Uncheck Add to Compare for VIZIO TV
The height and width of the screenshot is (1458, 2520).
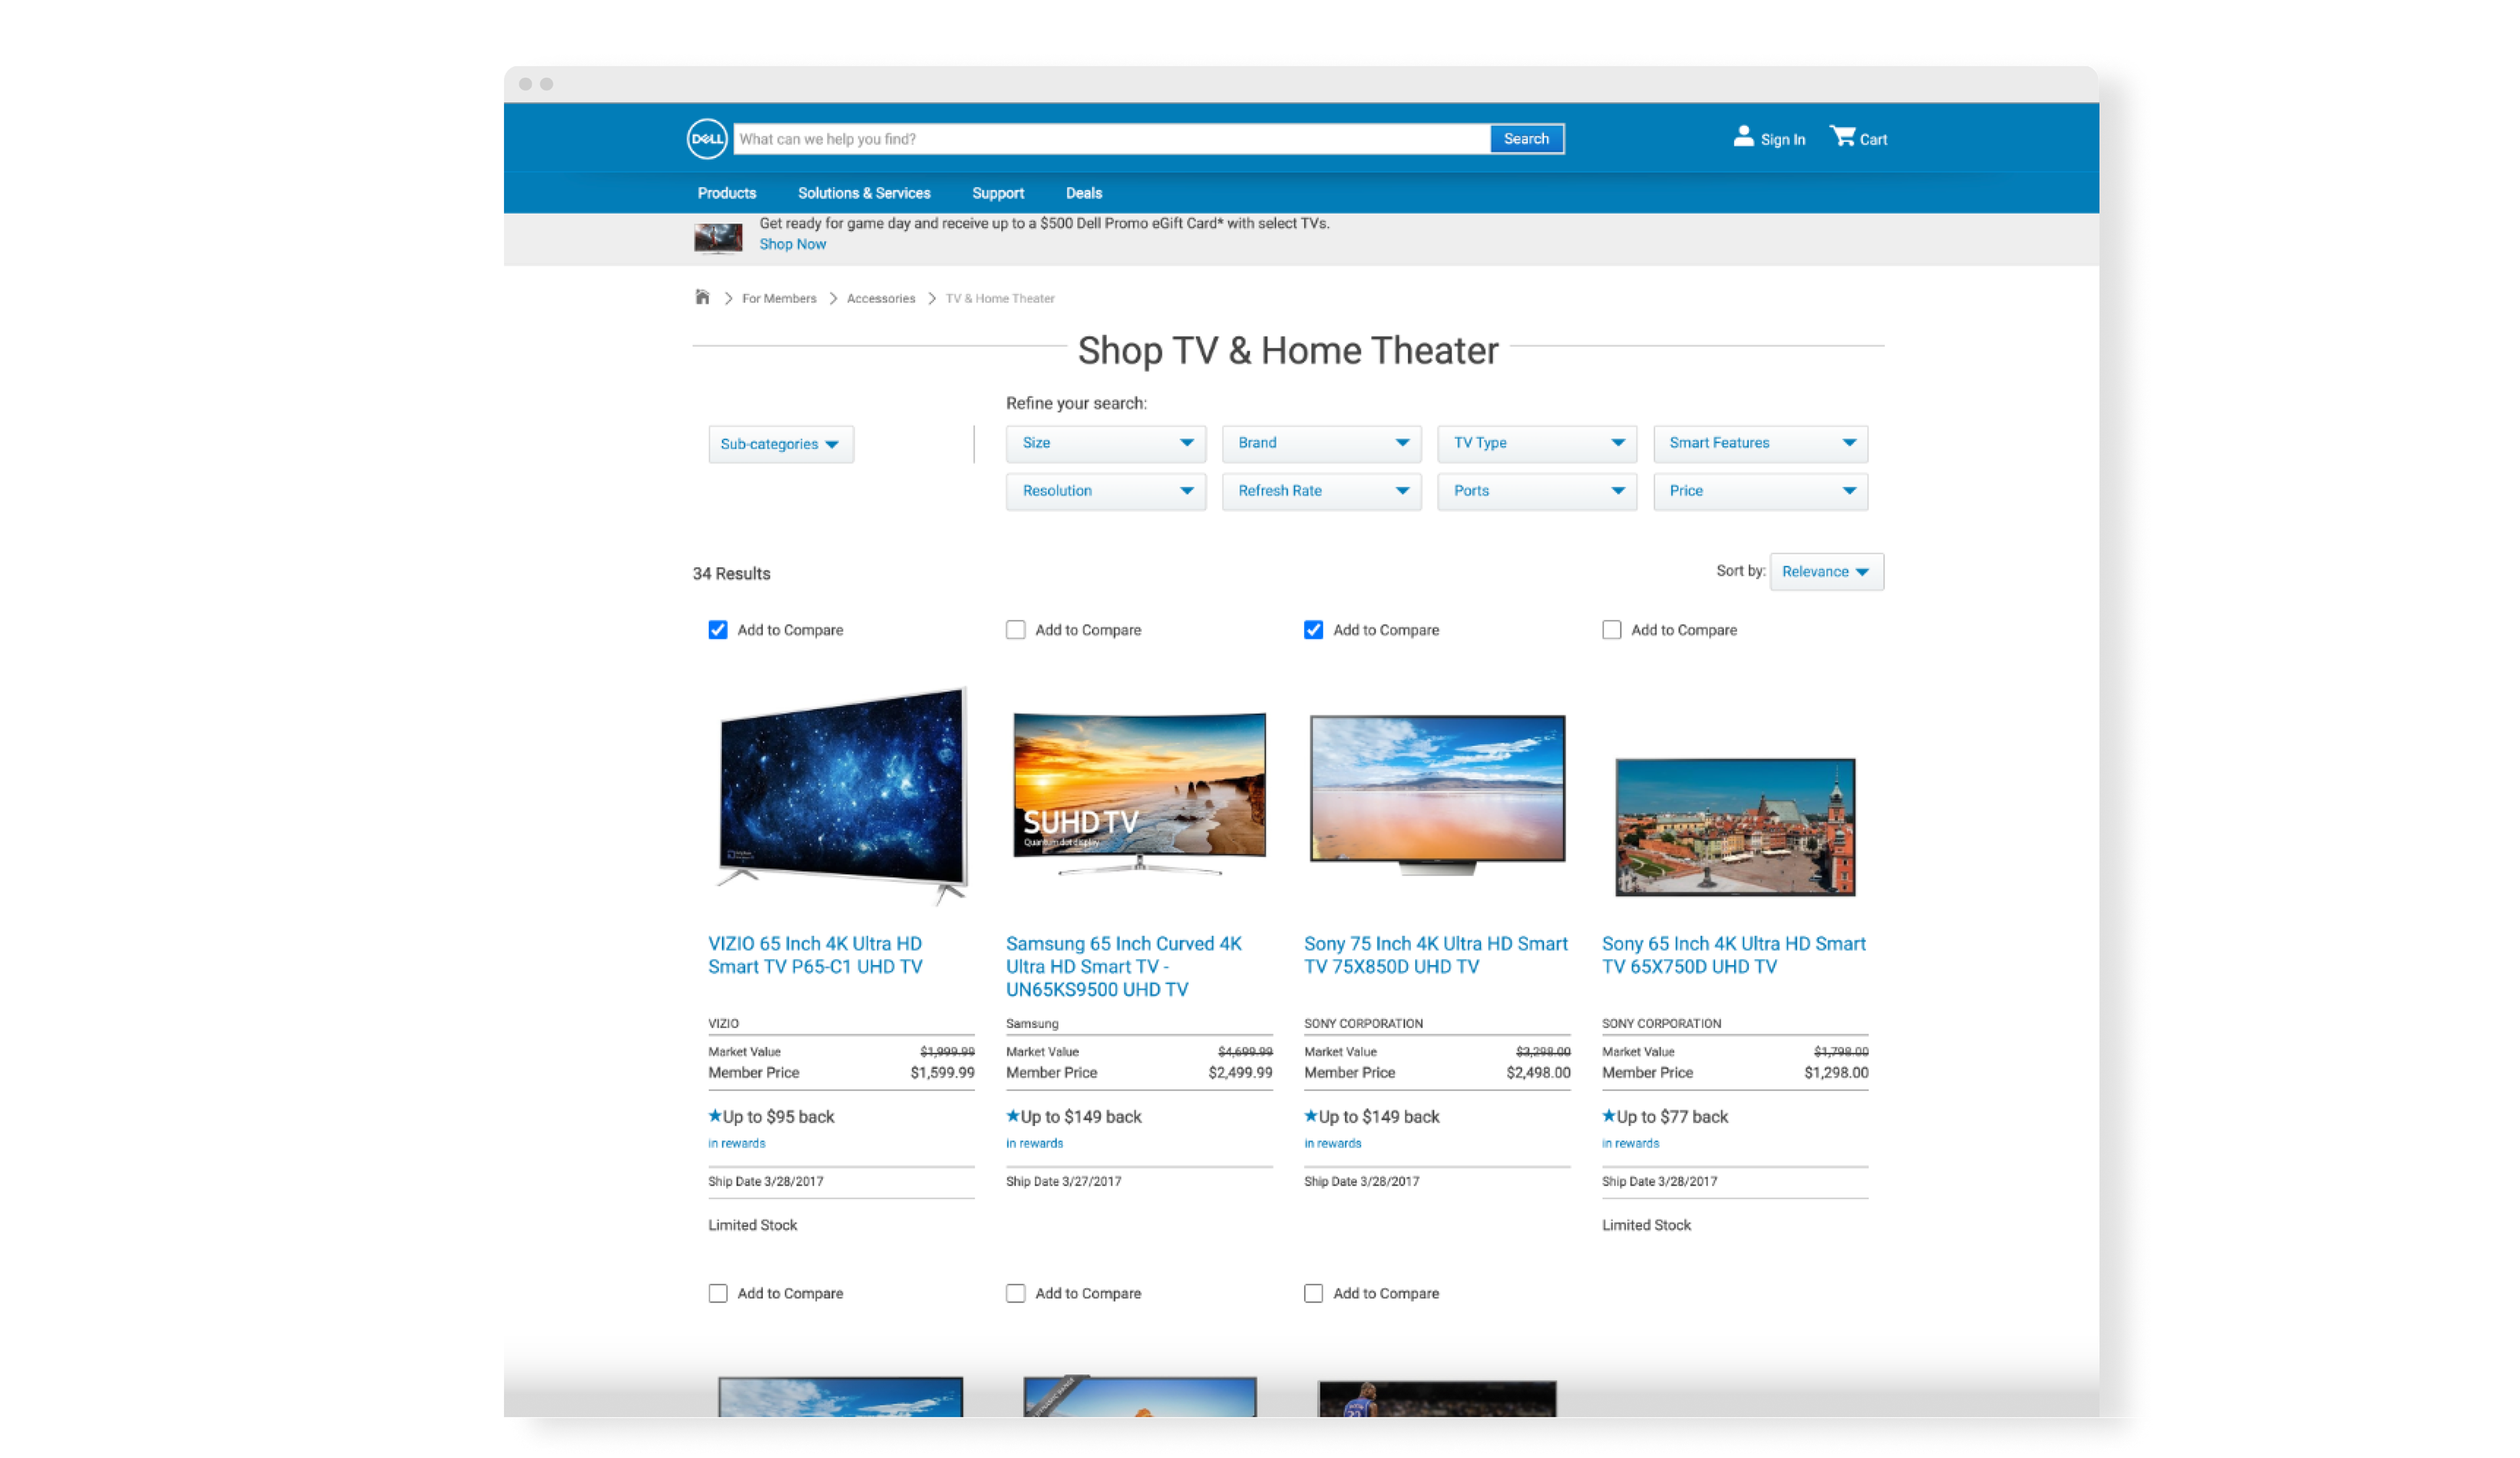tap(718, 630)
